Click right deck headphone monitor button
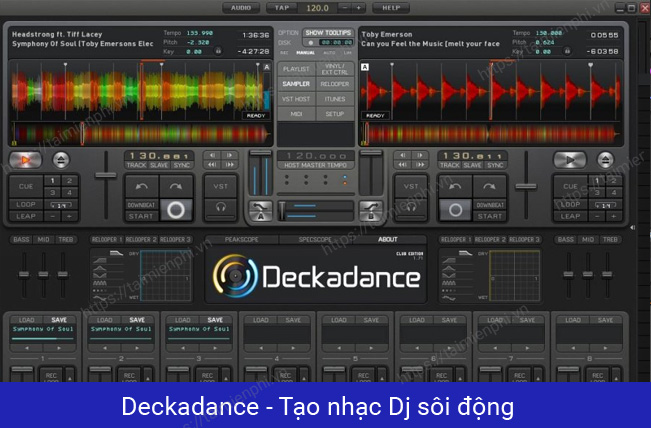651x428 pixels. tap(411, 207)
